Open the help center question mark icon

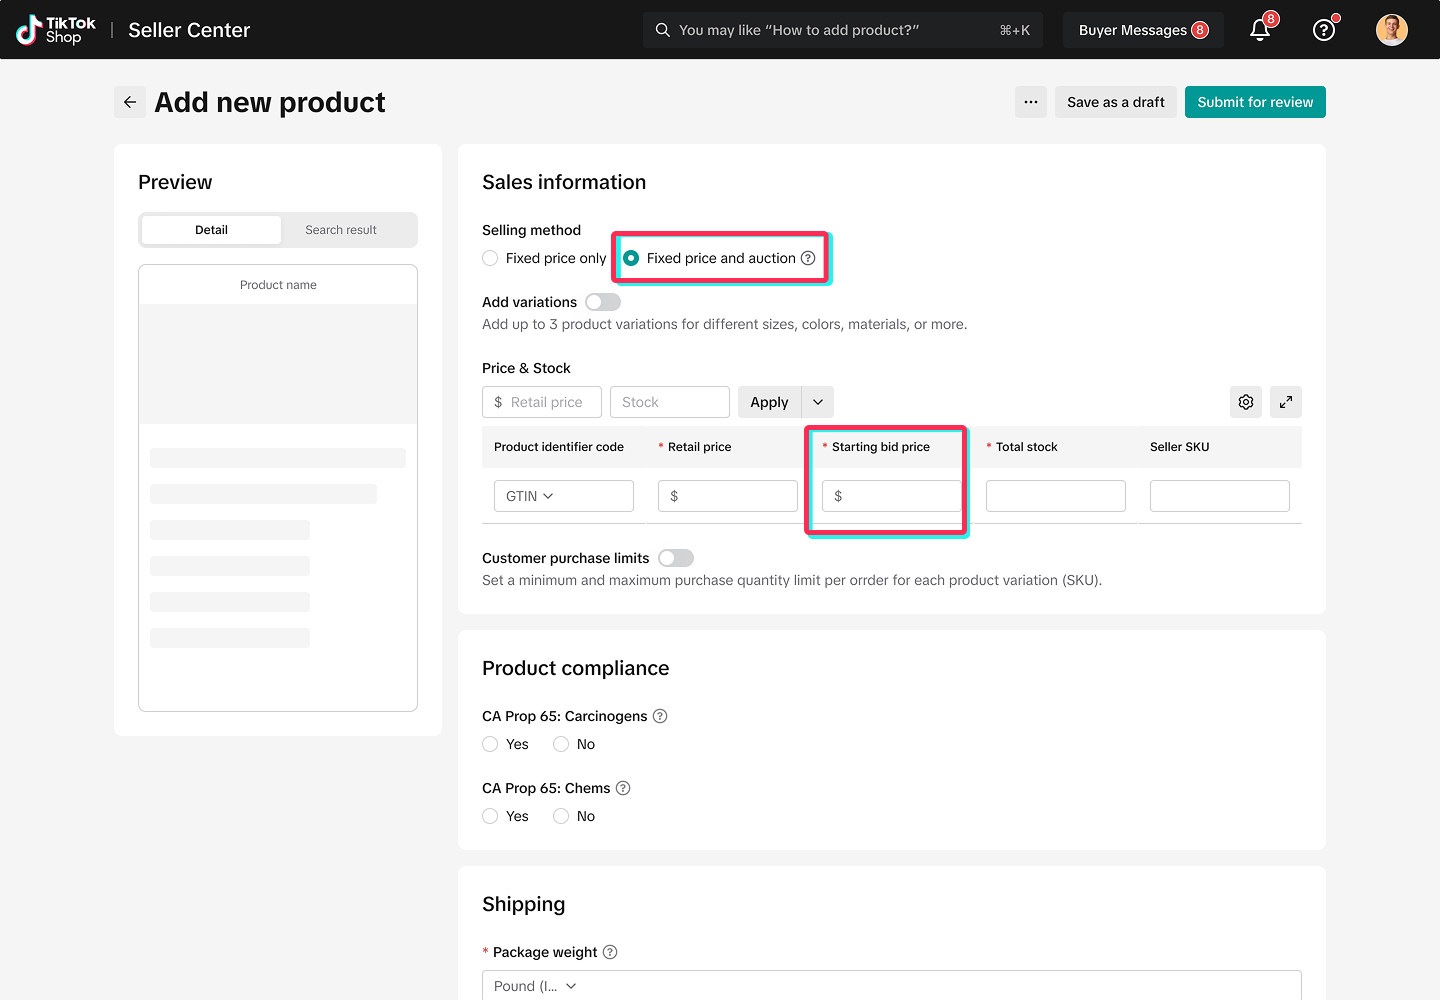1324,30
